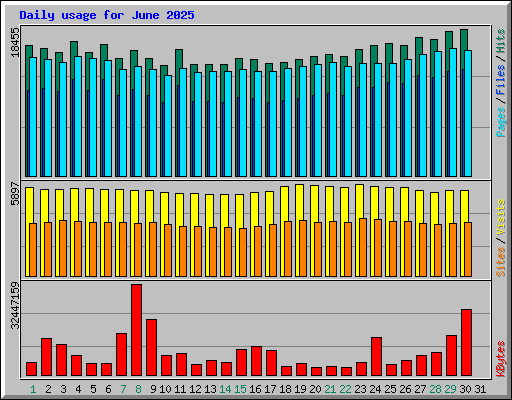
Task: Click the red KBytes bar for day 30
Action: 466,343
